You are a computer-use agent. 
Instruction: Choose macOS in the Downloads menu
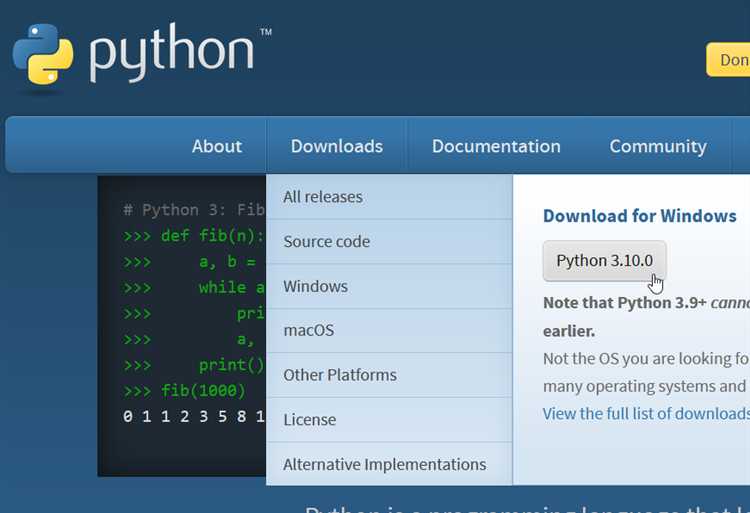click(x=389, y=330)
